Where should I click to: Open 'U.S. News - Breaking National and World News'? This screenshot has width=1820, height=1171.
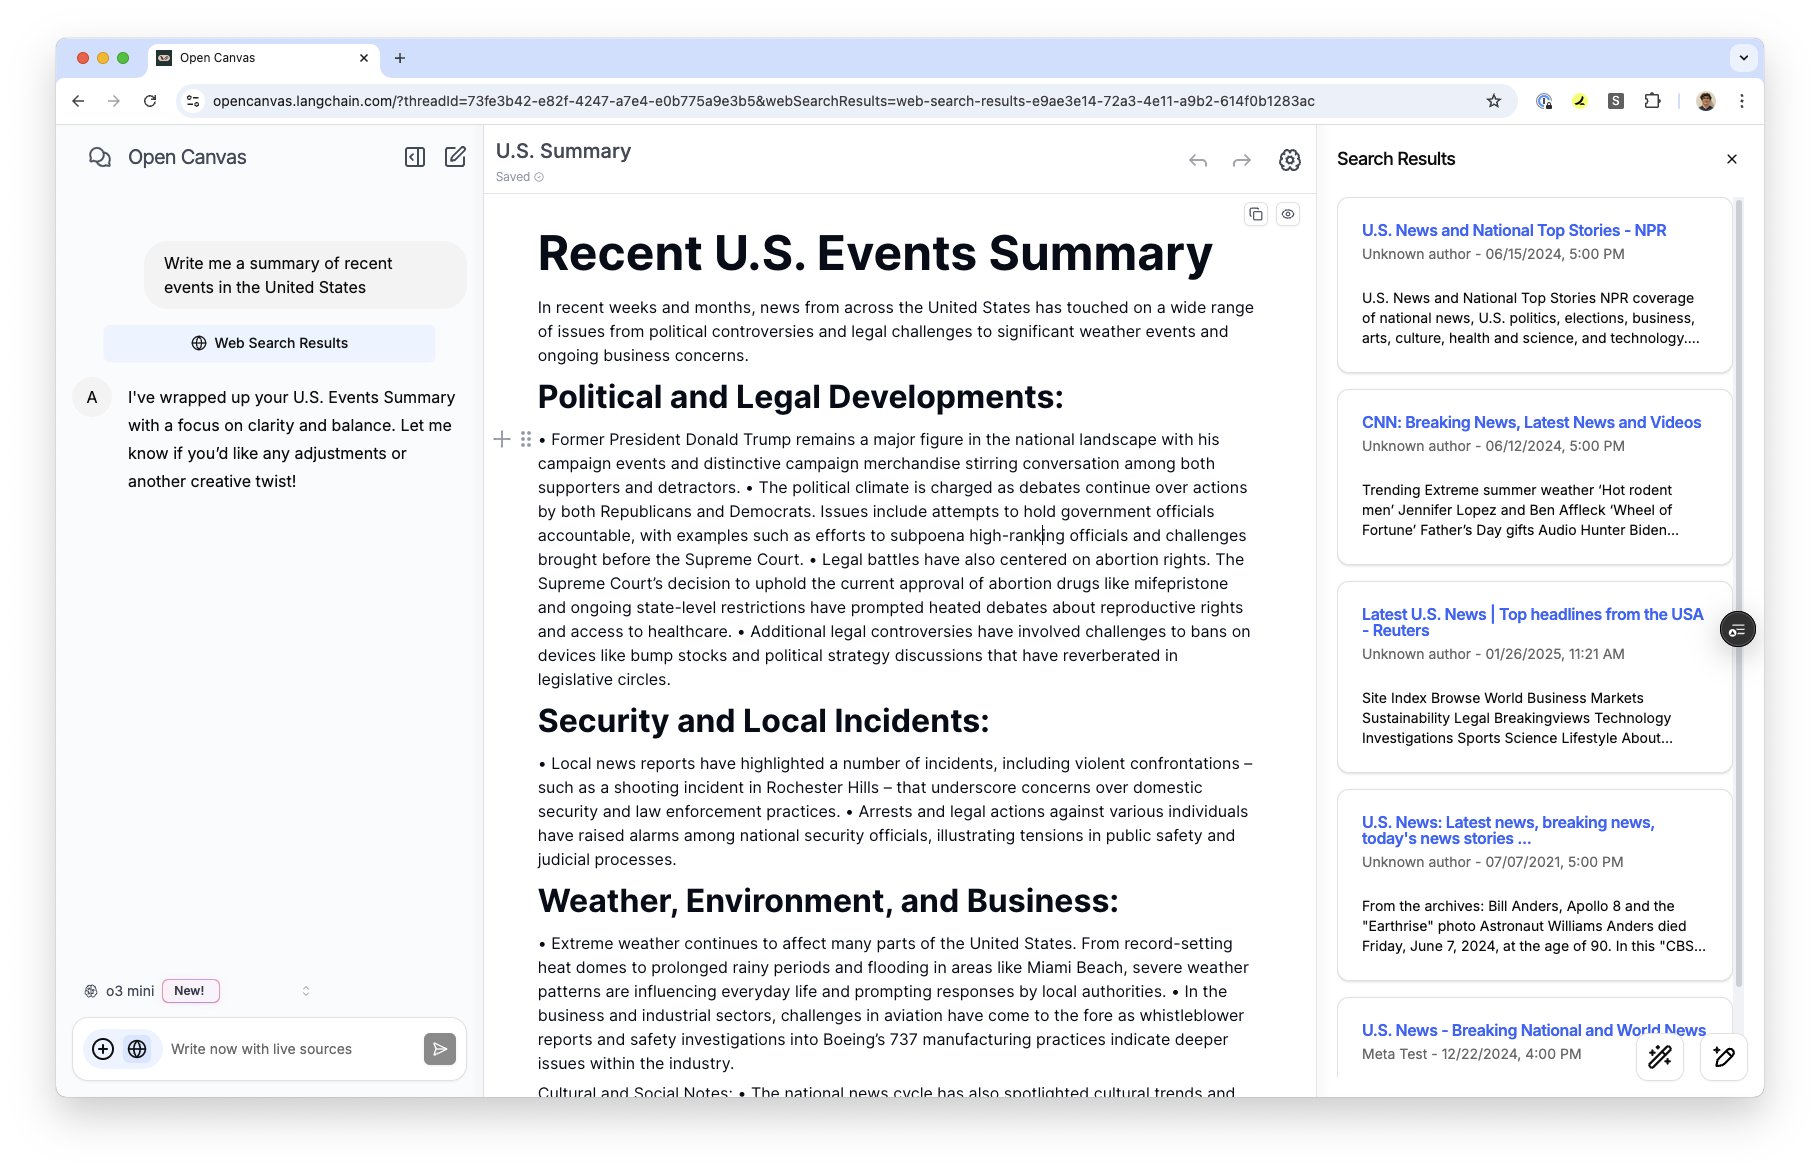pos(1534,1030)
